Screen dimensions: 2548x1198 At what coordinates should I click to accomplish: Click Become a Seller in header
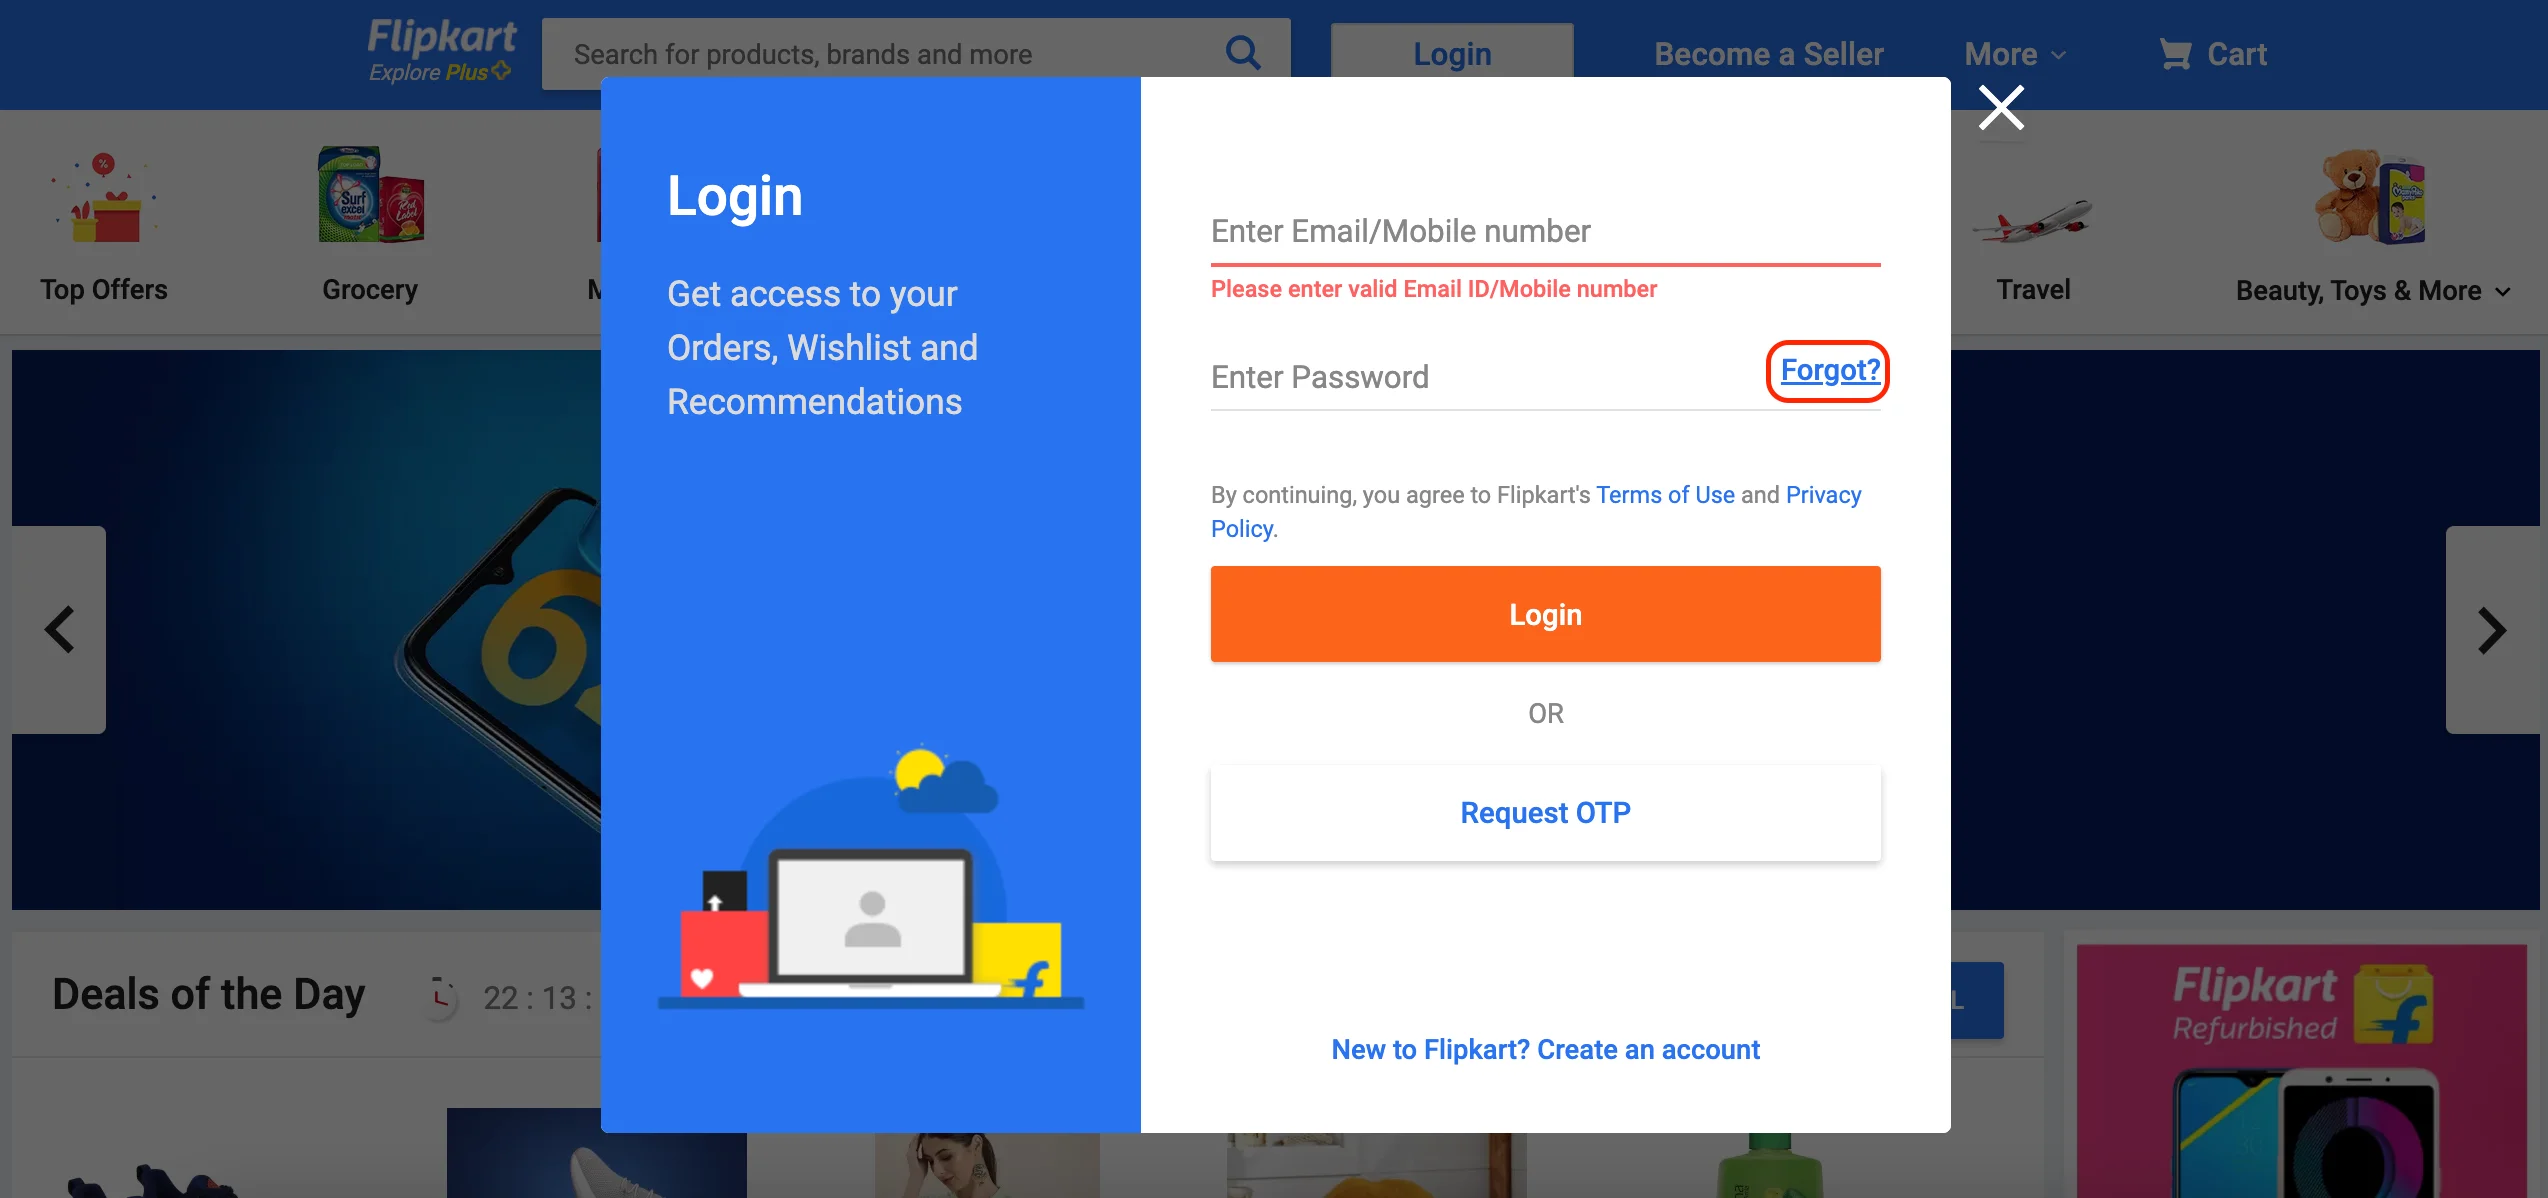(1768, 54)
